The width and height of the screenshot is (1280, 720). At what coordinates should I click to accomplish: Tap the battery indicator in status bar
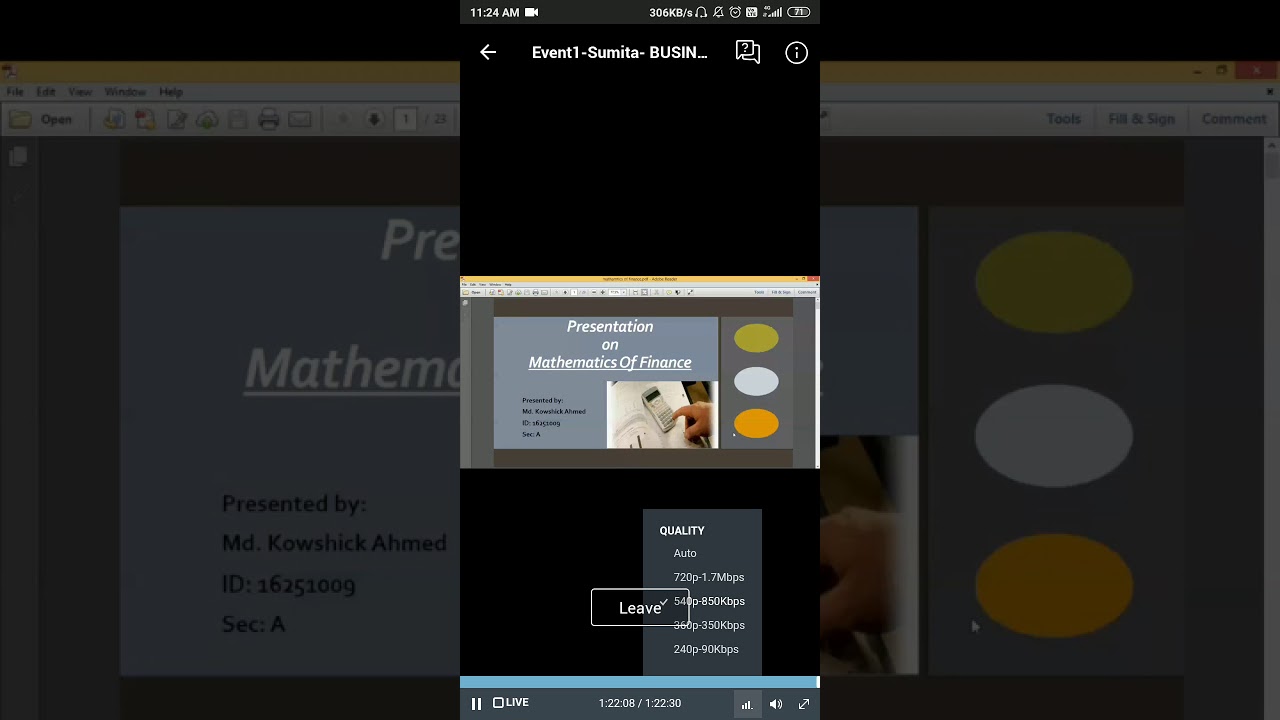click(x=799, y=12)
